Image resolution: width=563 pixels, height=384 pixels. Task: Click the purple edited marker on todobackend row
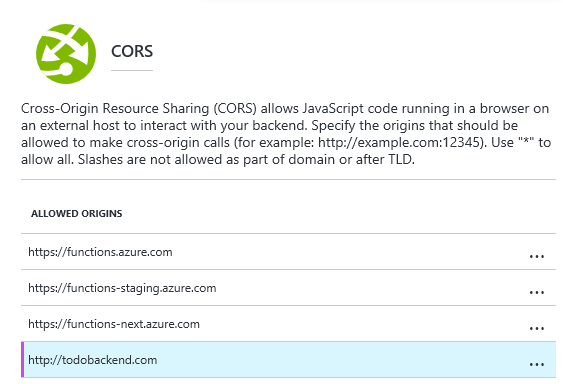pos(23,360)
